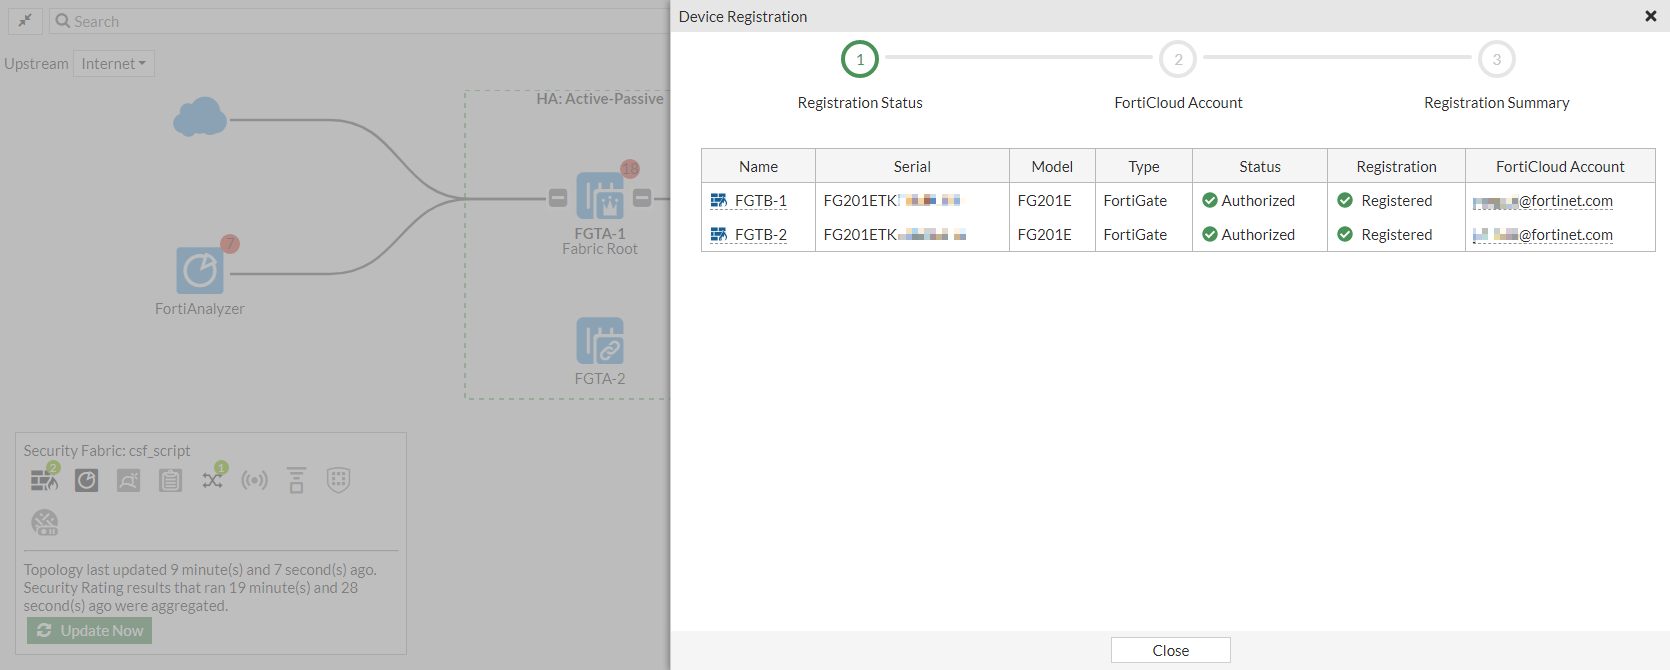Click the wireless access point icon

tap(255, 480)
